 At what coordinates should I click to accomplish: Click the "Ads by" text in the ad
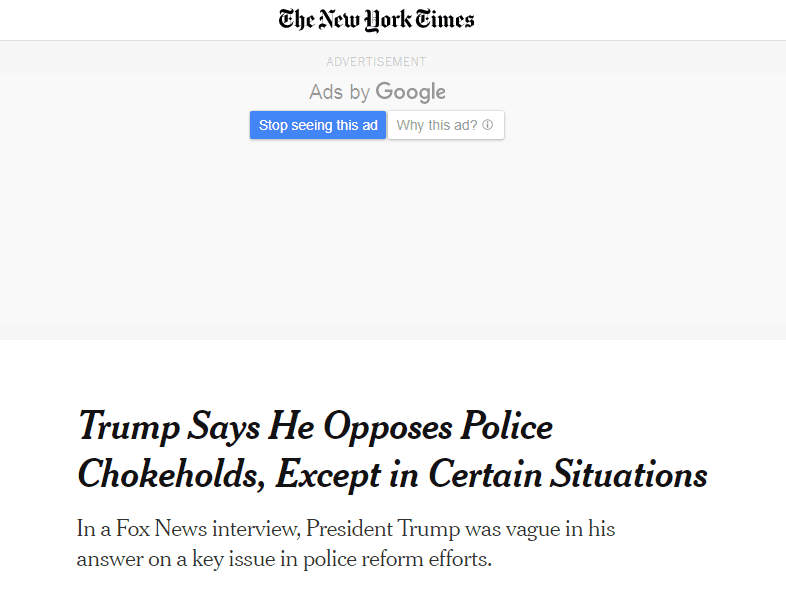point(339,93)
